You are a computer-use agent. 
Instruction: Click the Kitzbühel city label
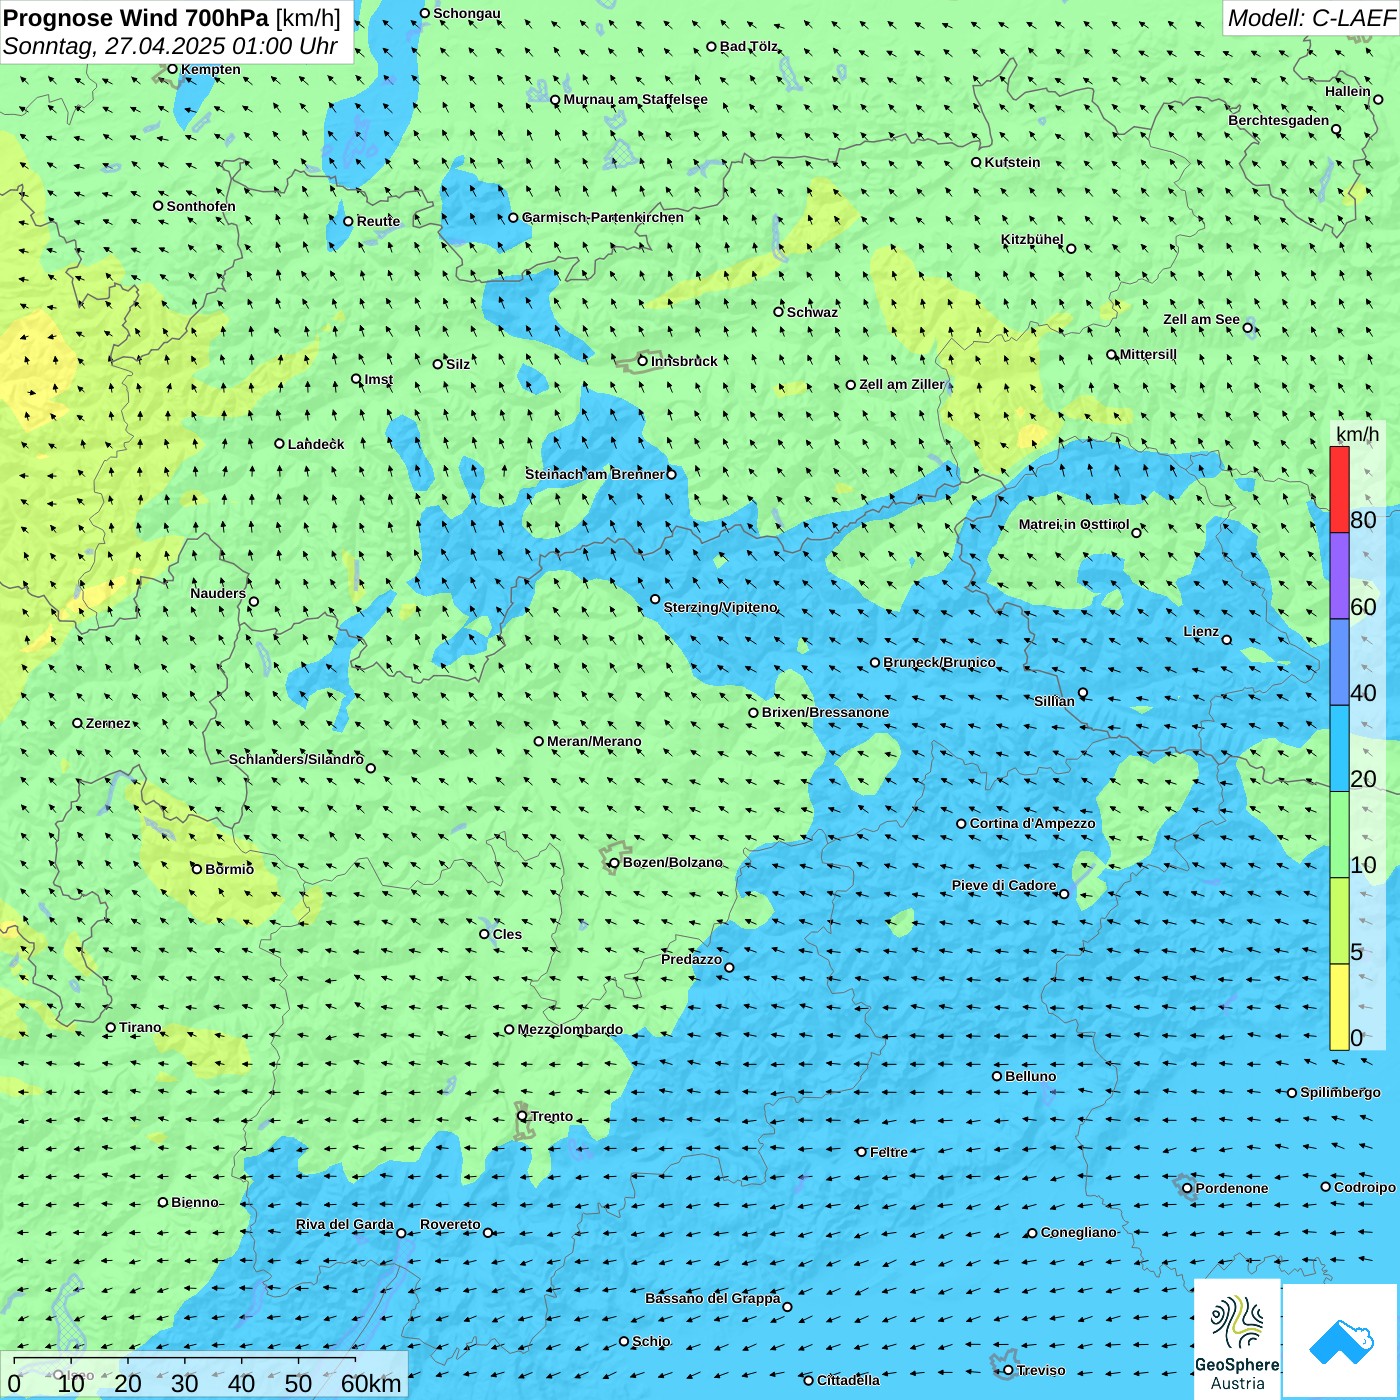pyautogui.click(x=1032, y=239)
